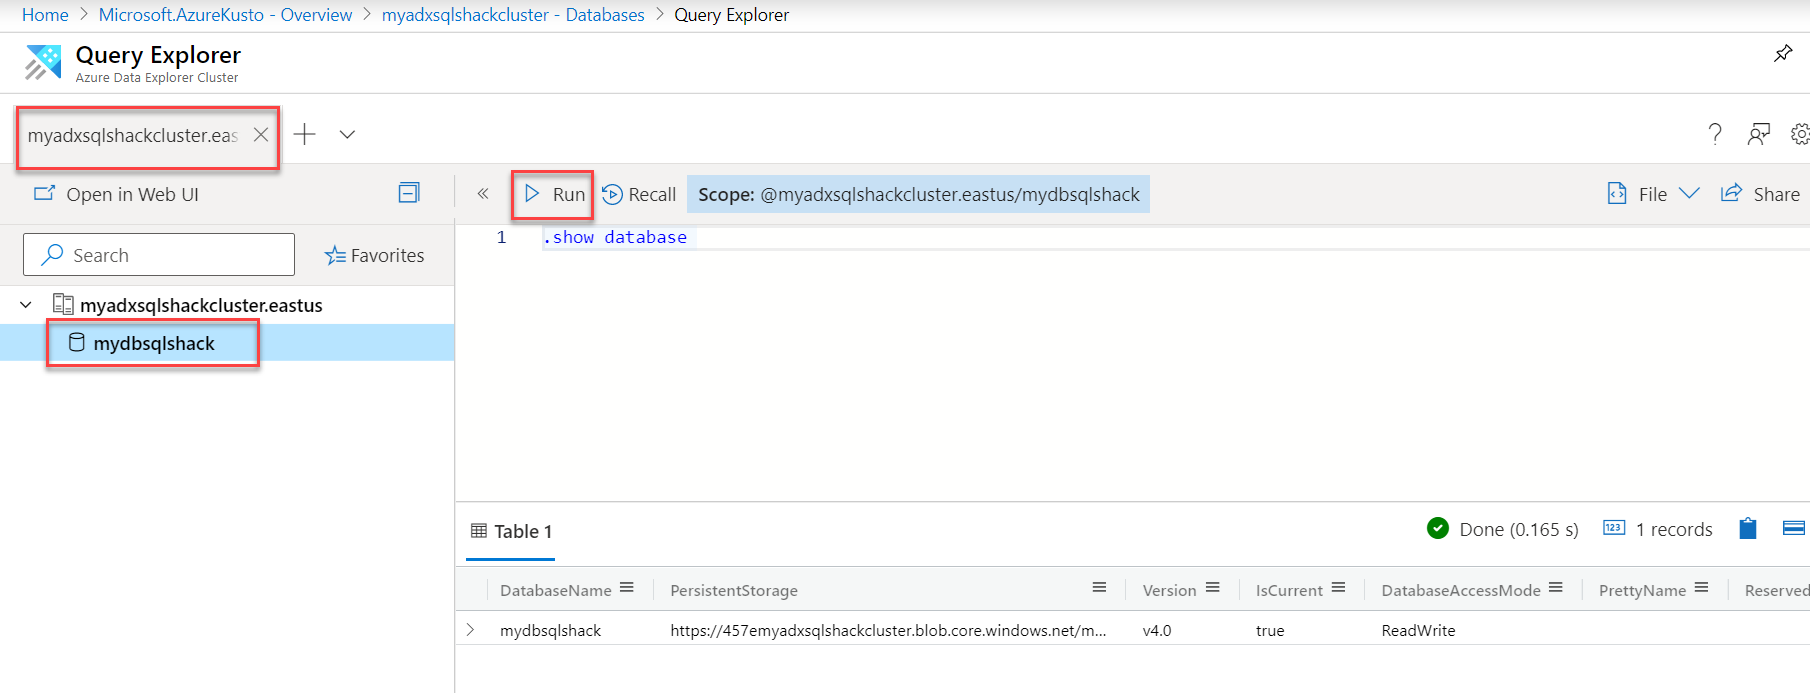Run the query
Image resolution: width=1810 pixels, height=693 pixels.
(x=554, y=194)
